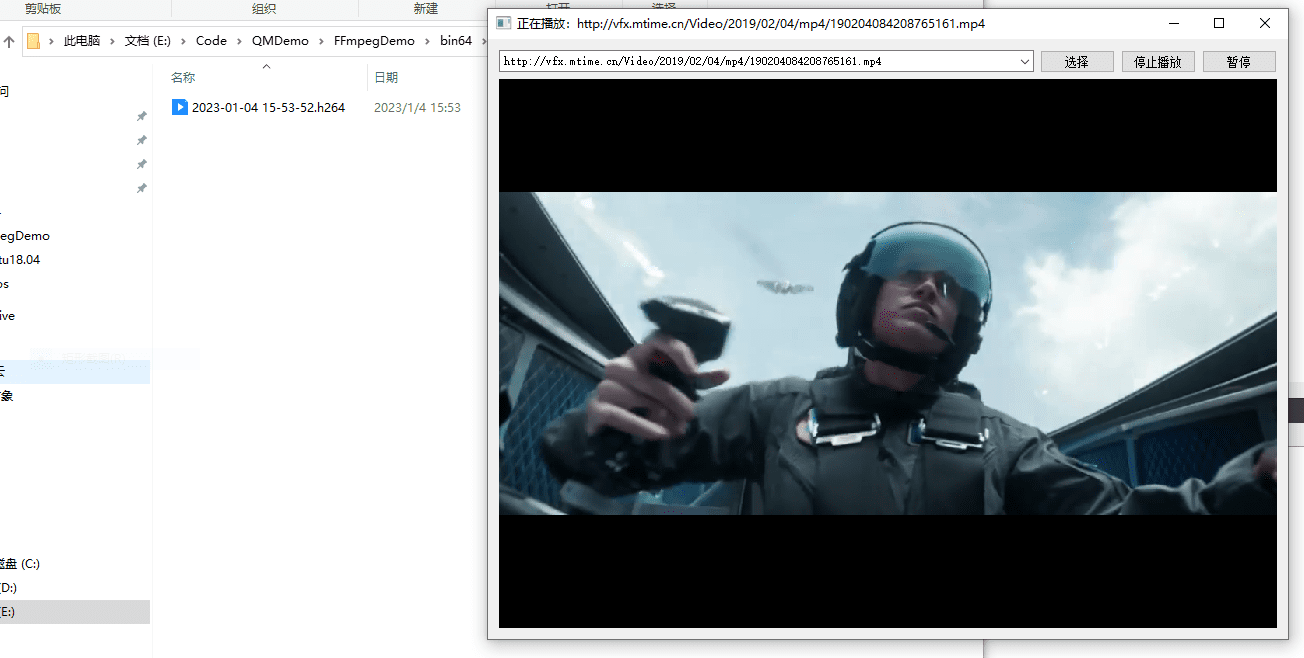Click the 选择 button in player window
This screenshot has width=1304, height=658.
[x=1077, y=62]
